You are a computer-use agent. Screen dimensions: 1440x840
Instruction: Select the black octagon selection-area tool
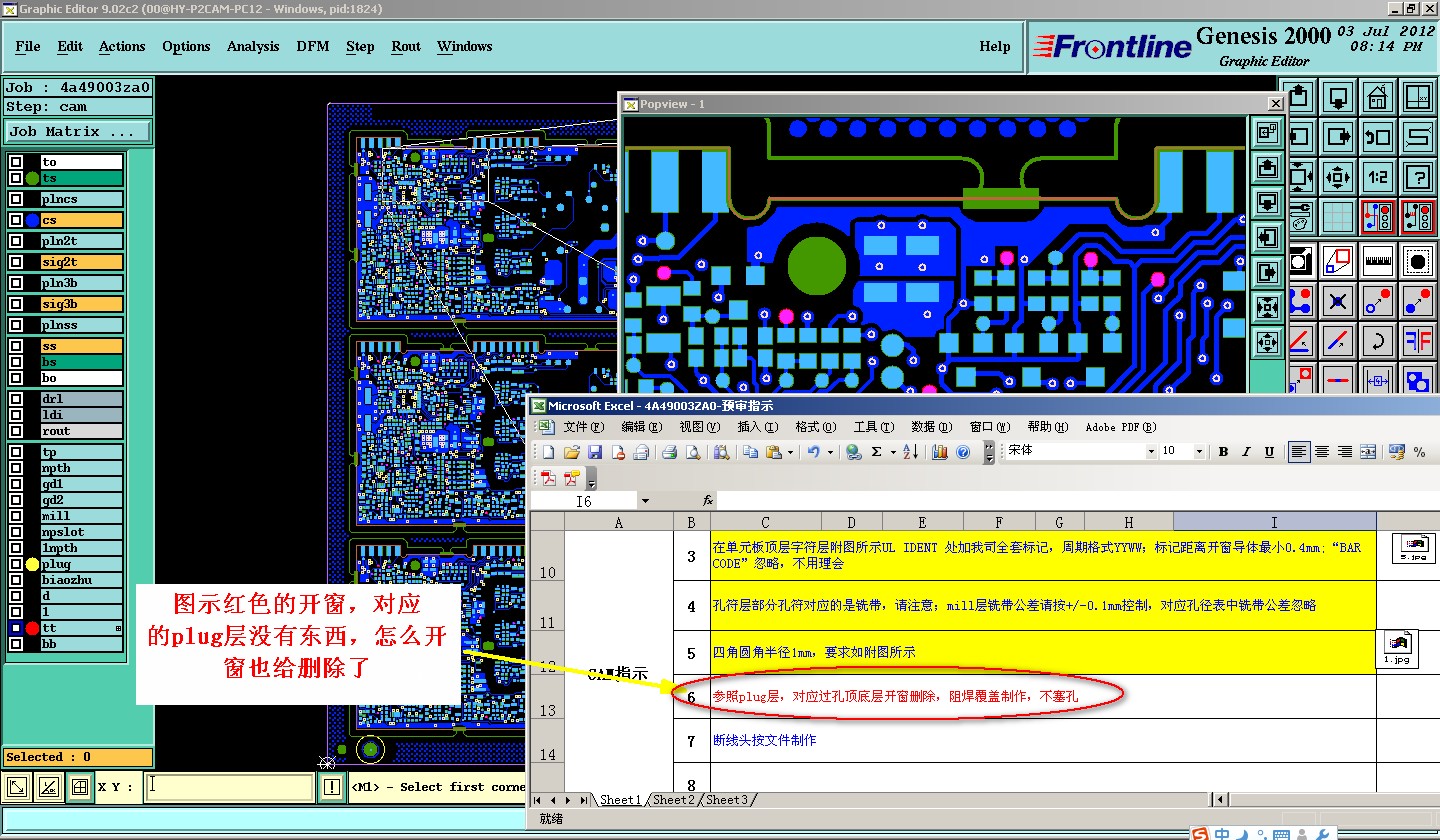[x=1418, y=261]
